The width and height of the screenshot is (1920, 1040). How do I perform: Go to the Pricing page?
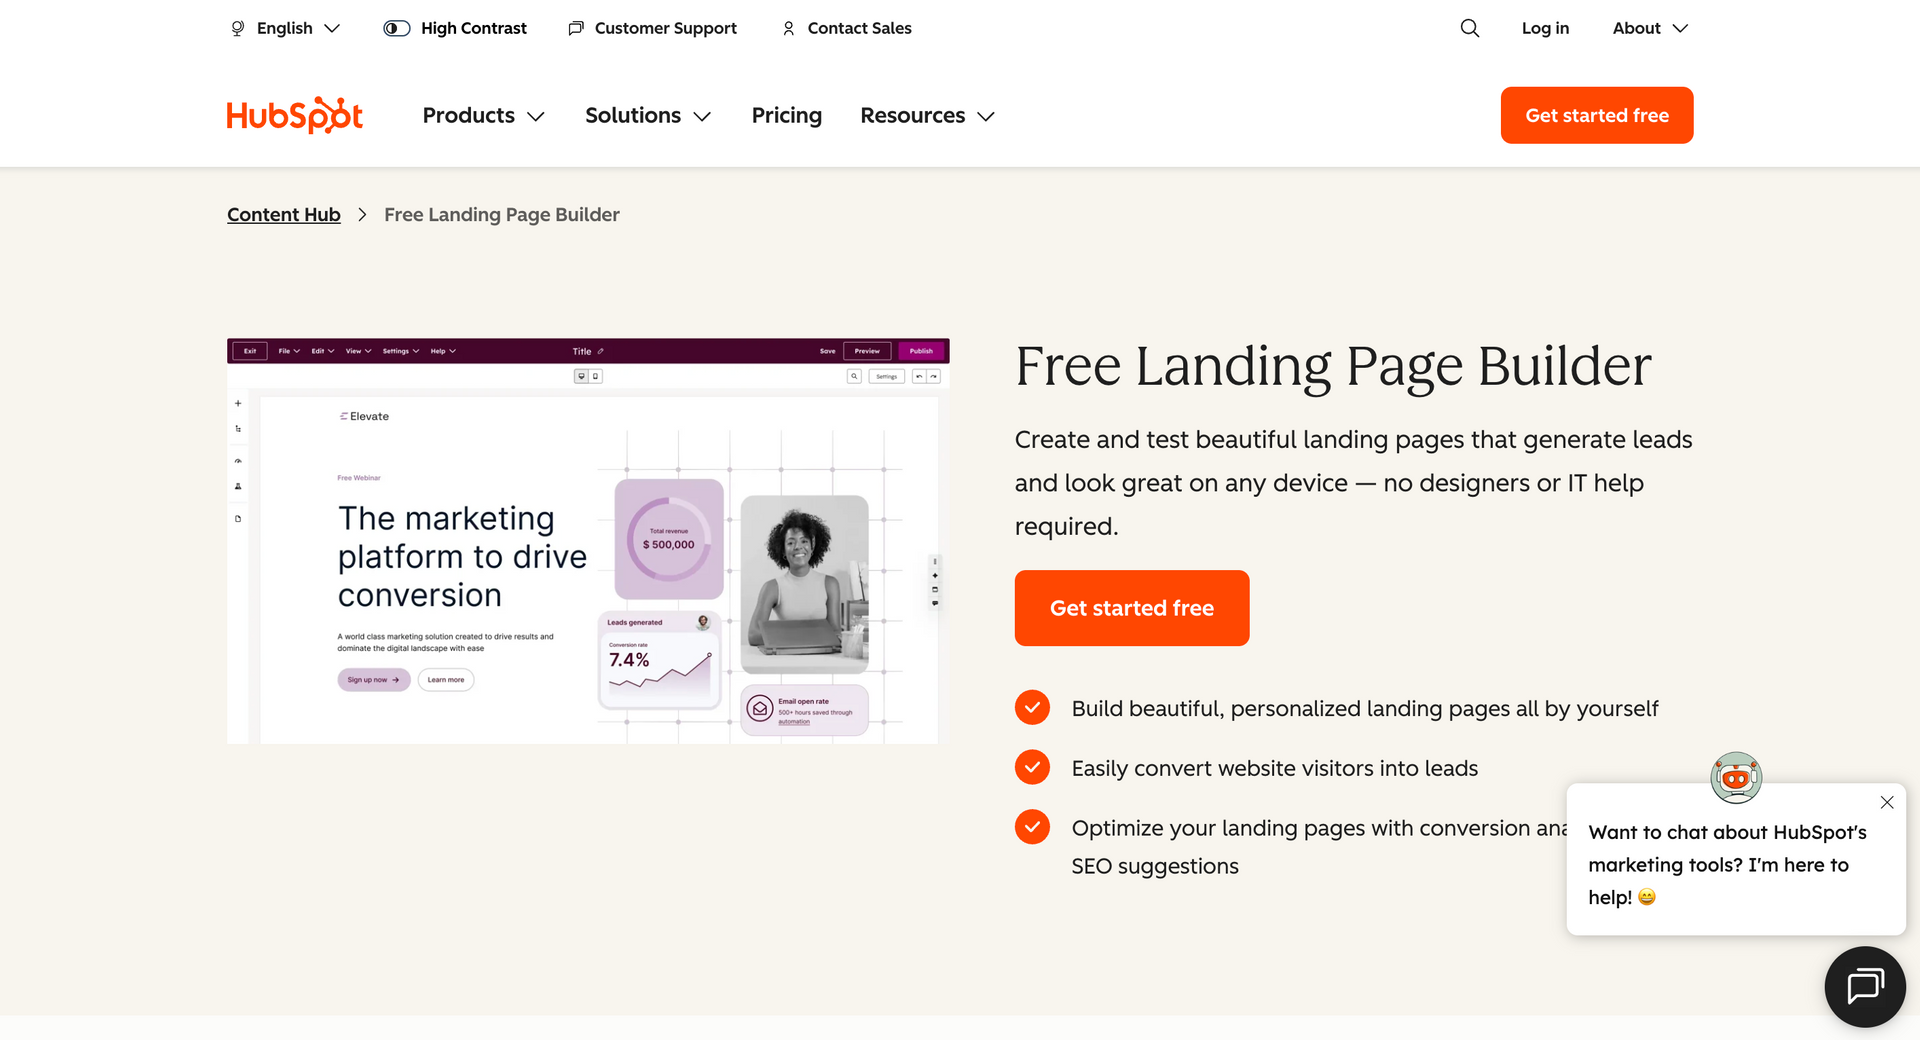click(787, 116)
